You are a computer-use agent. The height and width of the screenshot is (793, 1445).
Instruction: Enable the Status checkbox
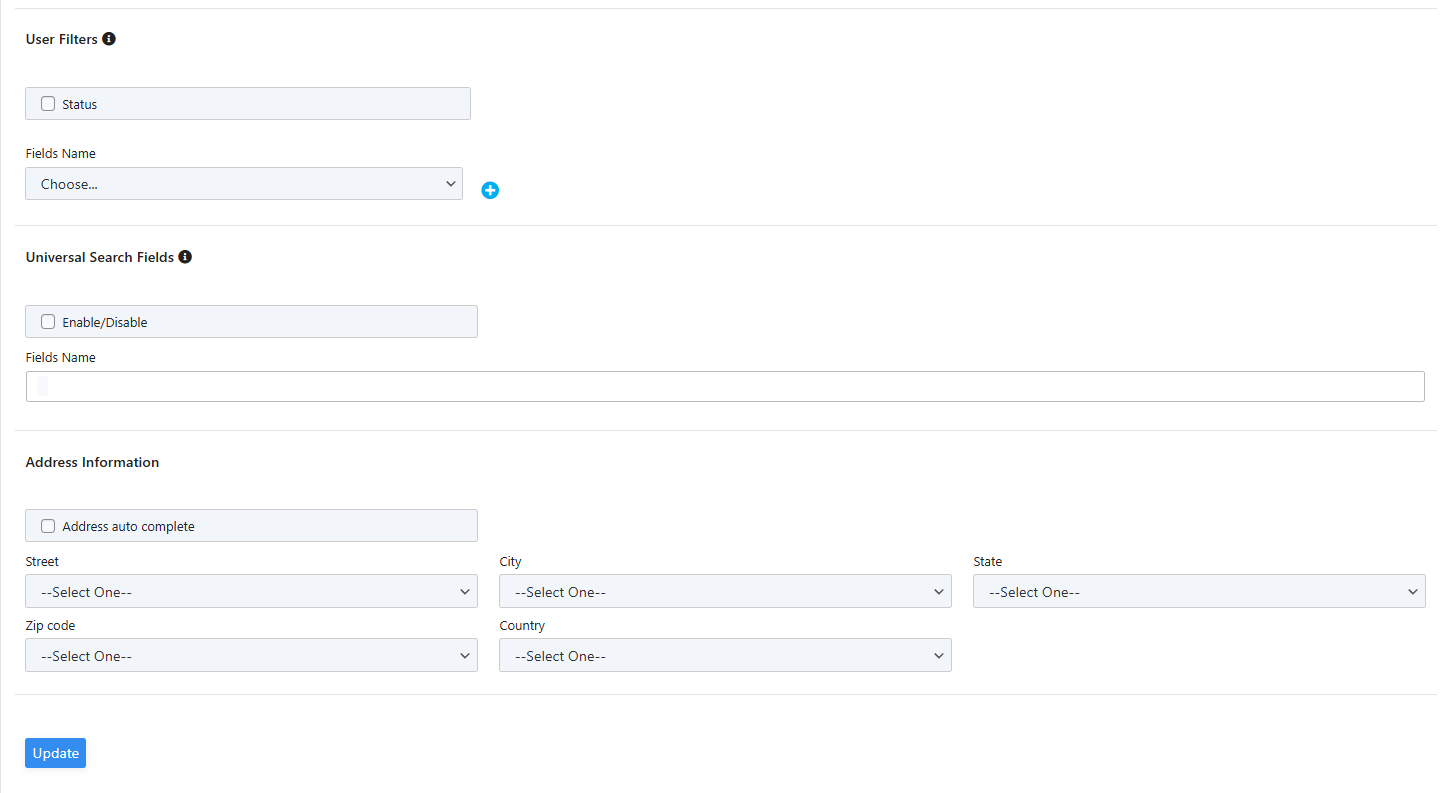[x=48, y=104]
